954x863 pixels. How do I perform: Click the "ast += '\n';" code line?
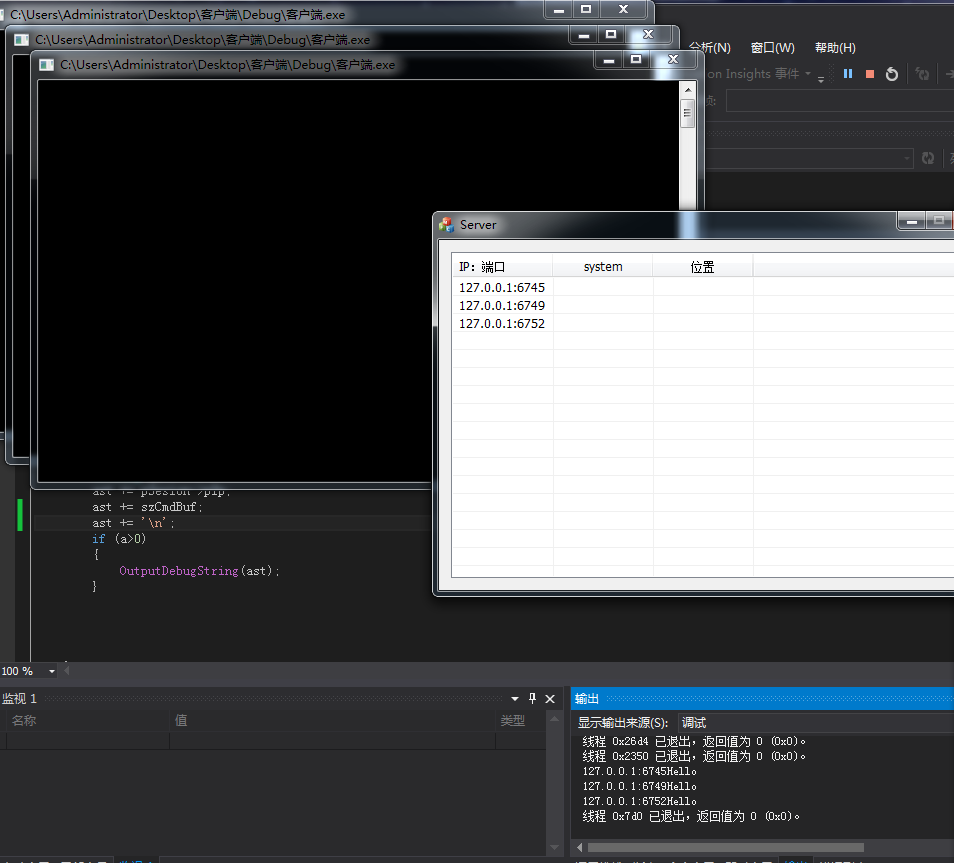tap(133, 523)
